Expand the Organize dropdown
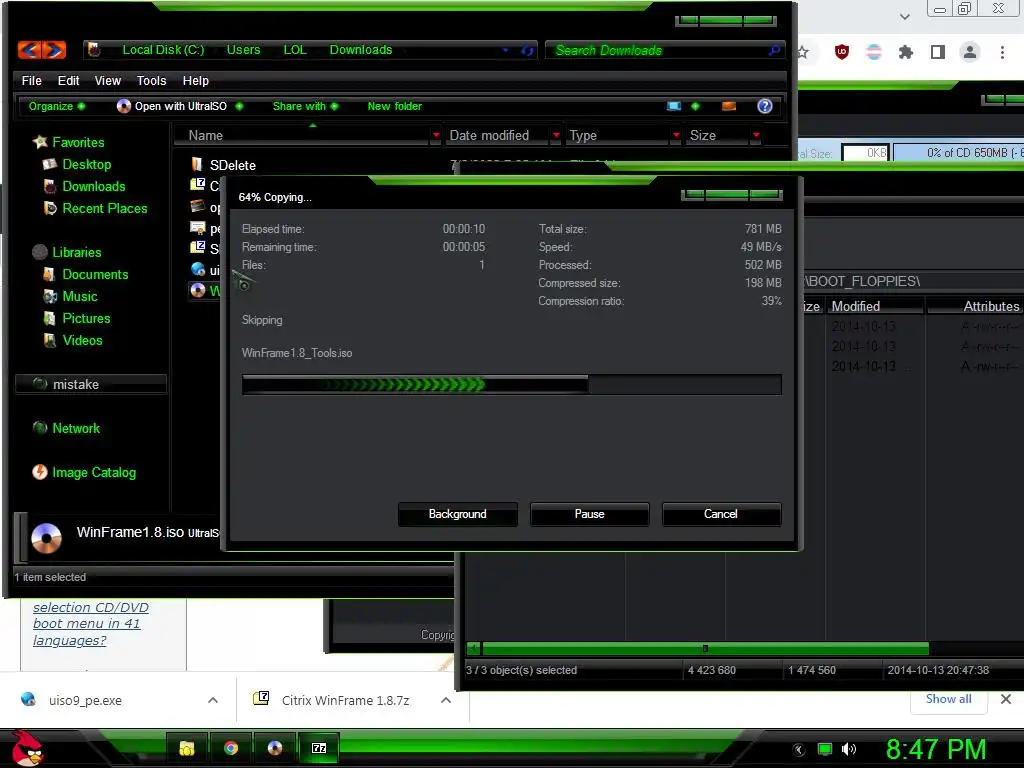 (57, 106)
